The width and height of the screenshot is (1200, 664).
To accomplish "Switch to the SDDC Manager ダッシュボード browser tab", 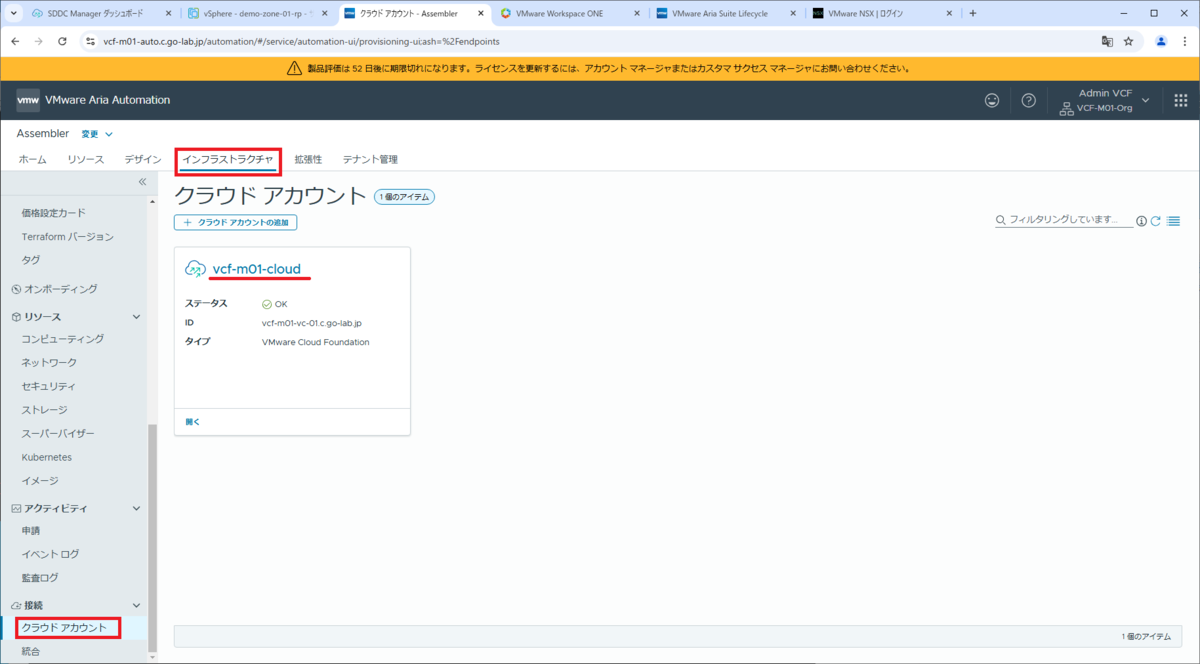I will (100, 13).
